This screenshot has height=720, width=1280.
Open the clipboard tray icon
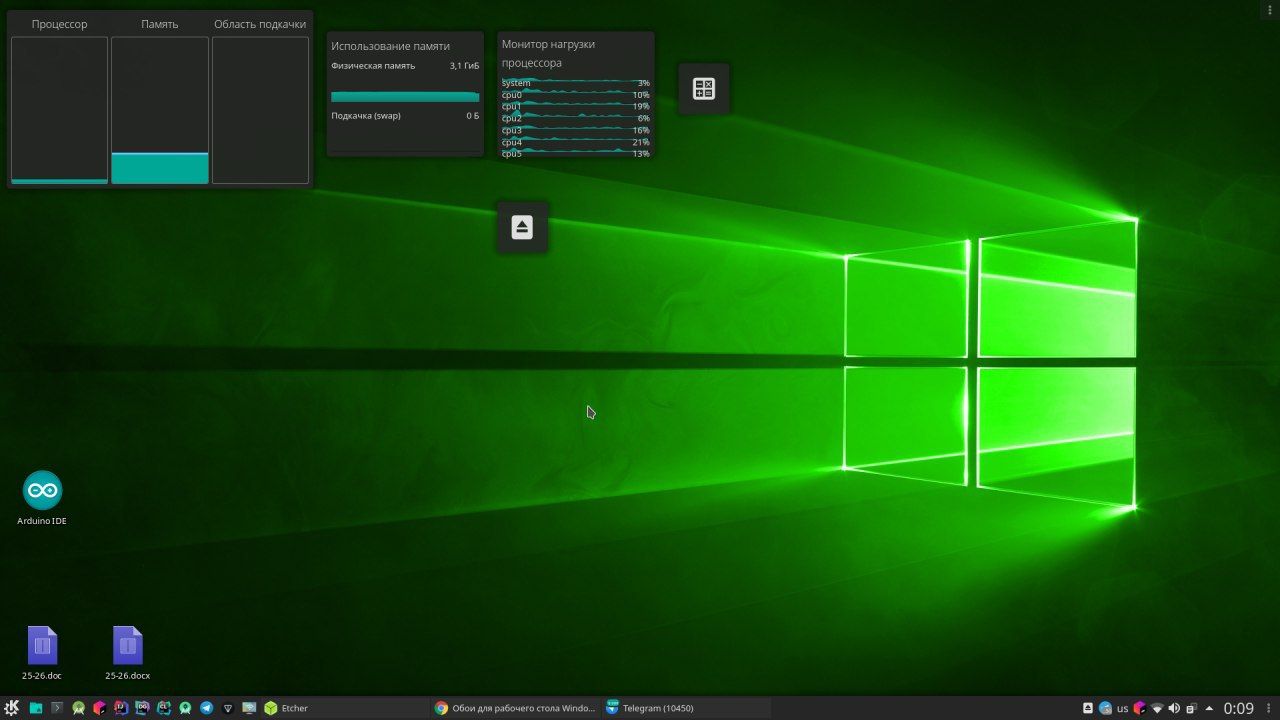(x=1192, y=708)
